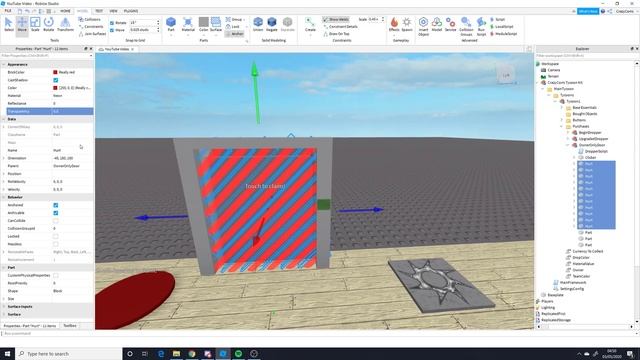Open the Service insert dialog
The width and height of the screenshot is (640, 360).
(x=450, y=24)
